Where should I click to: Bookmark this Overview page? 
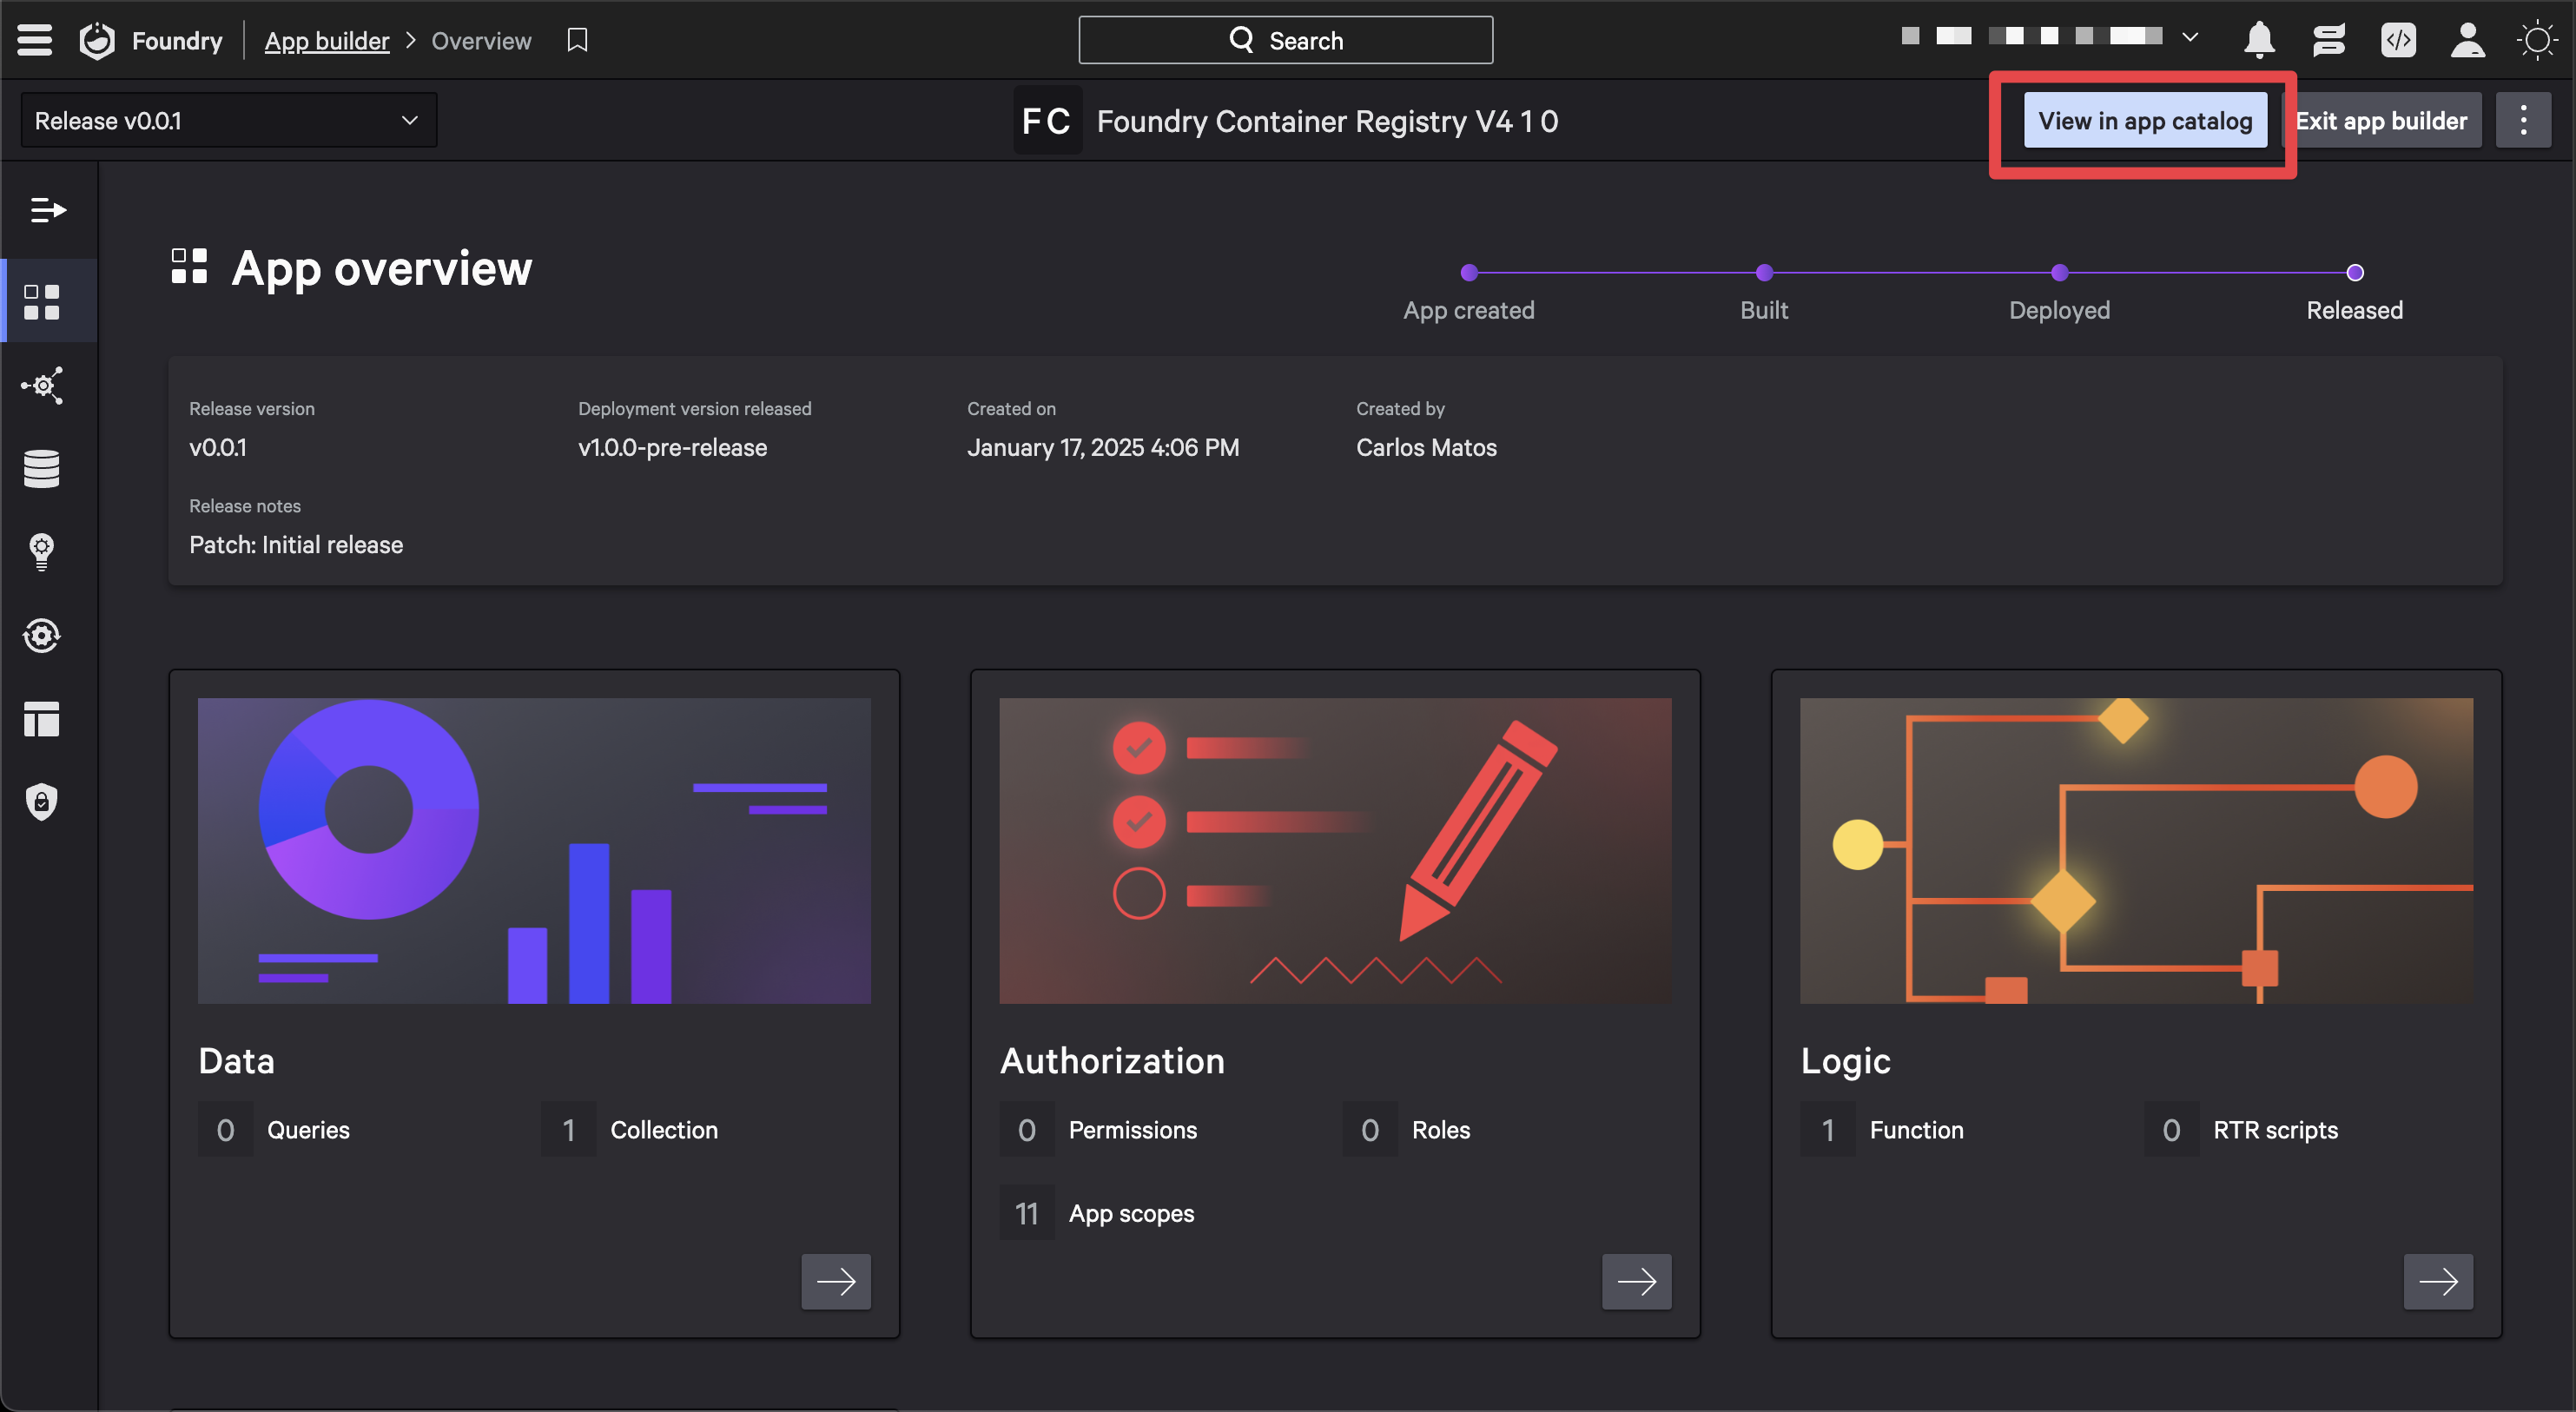coord(577,40)
